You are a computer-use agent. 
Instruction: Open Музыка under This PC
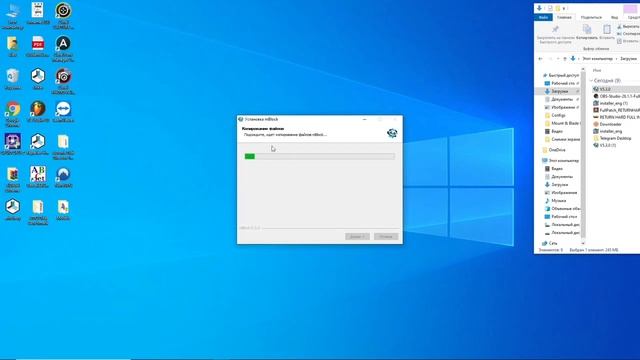[x=556, y=201]
